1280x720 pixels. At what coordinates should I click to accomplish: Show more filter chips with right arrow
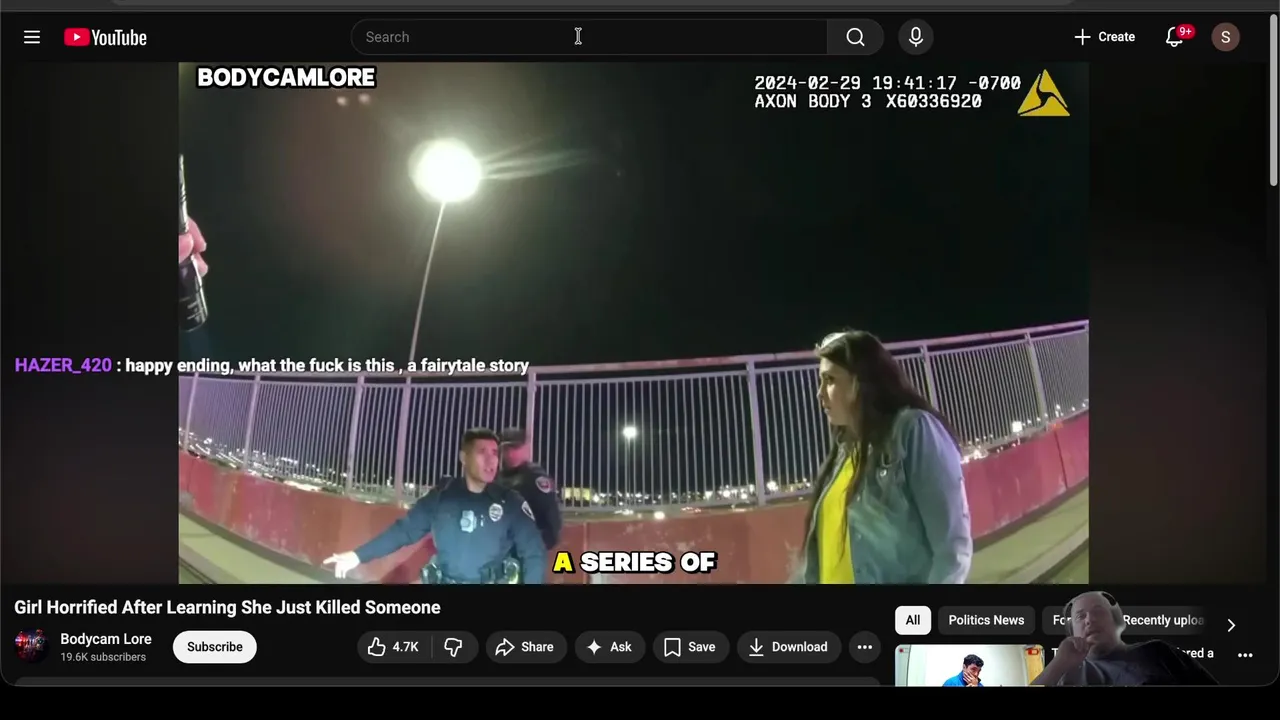tap(1231, 625)
